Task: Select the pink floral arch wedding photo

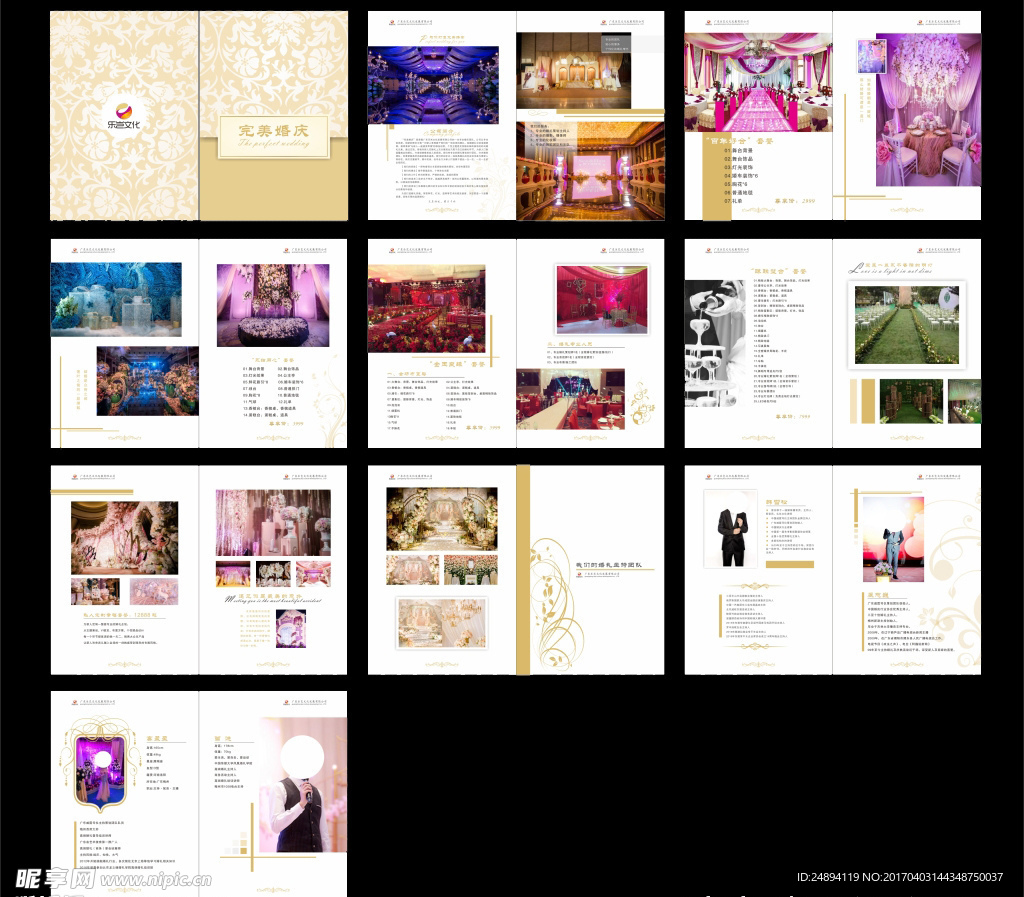Action: [124, 537]
